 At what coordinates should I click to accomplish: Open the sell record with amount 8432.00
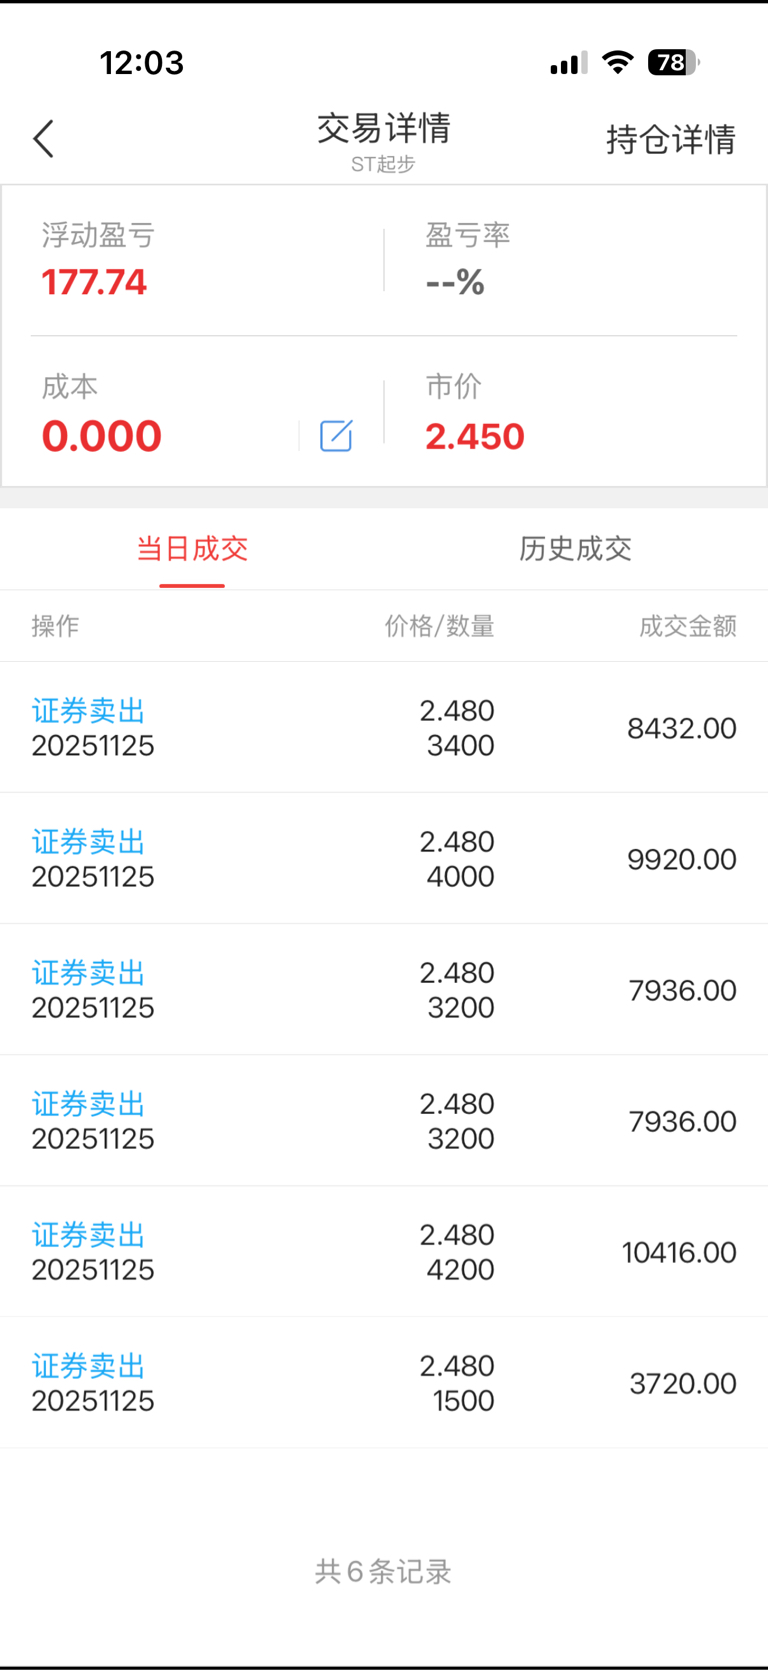384,728
